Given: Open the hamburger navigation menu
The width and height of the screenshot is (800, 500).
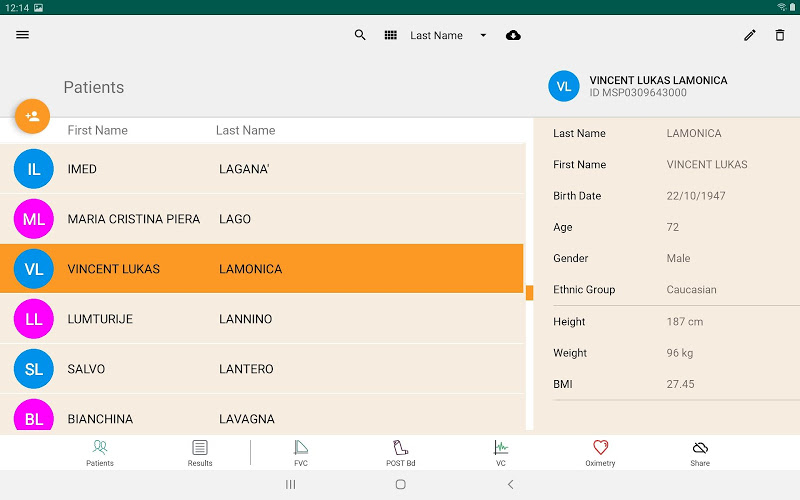Looking at the screenshot, I should tap(22, 35).
